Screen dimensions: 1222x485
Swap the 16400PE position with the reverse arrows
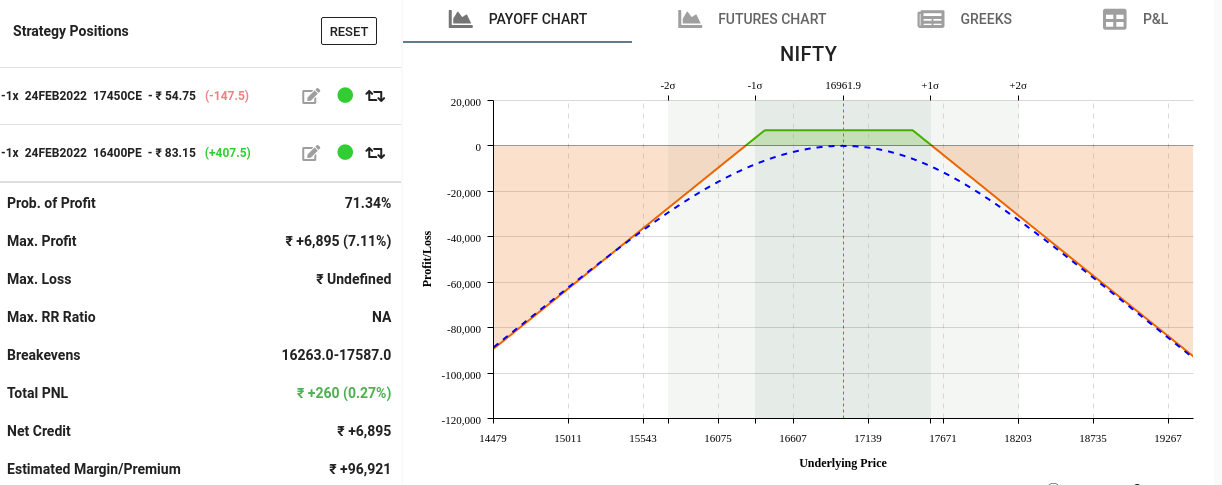click(x=375, y=153)
